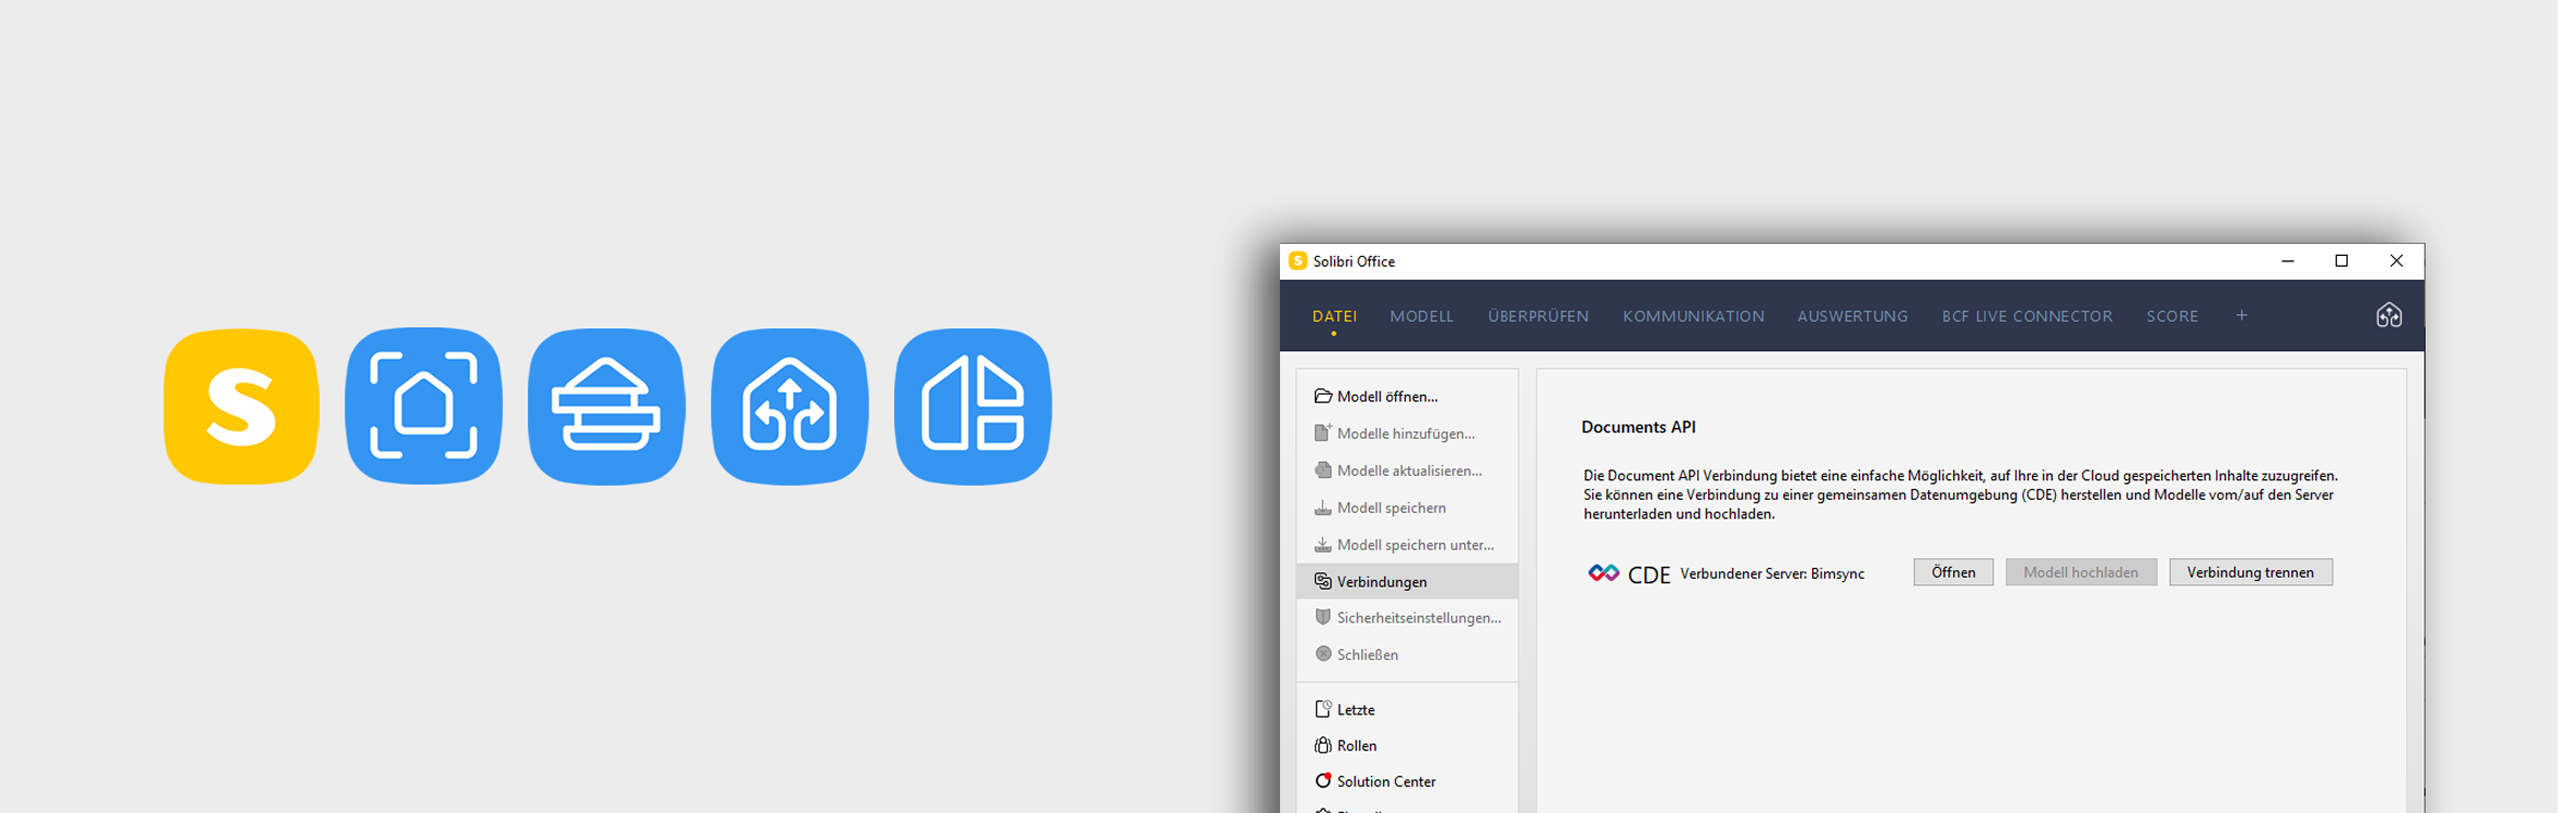
Task: Click the circle-x icon beside Schließen
Action: point(1323,654)
